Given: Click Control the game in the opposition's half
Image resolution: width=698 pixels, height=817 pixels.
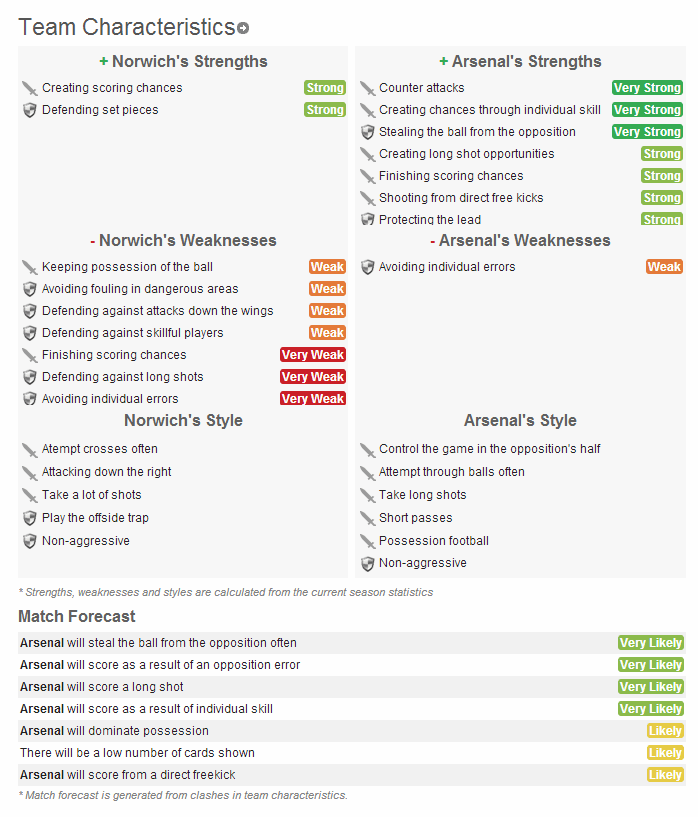Looking at the screenshot, I should 490,449.
